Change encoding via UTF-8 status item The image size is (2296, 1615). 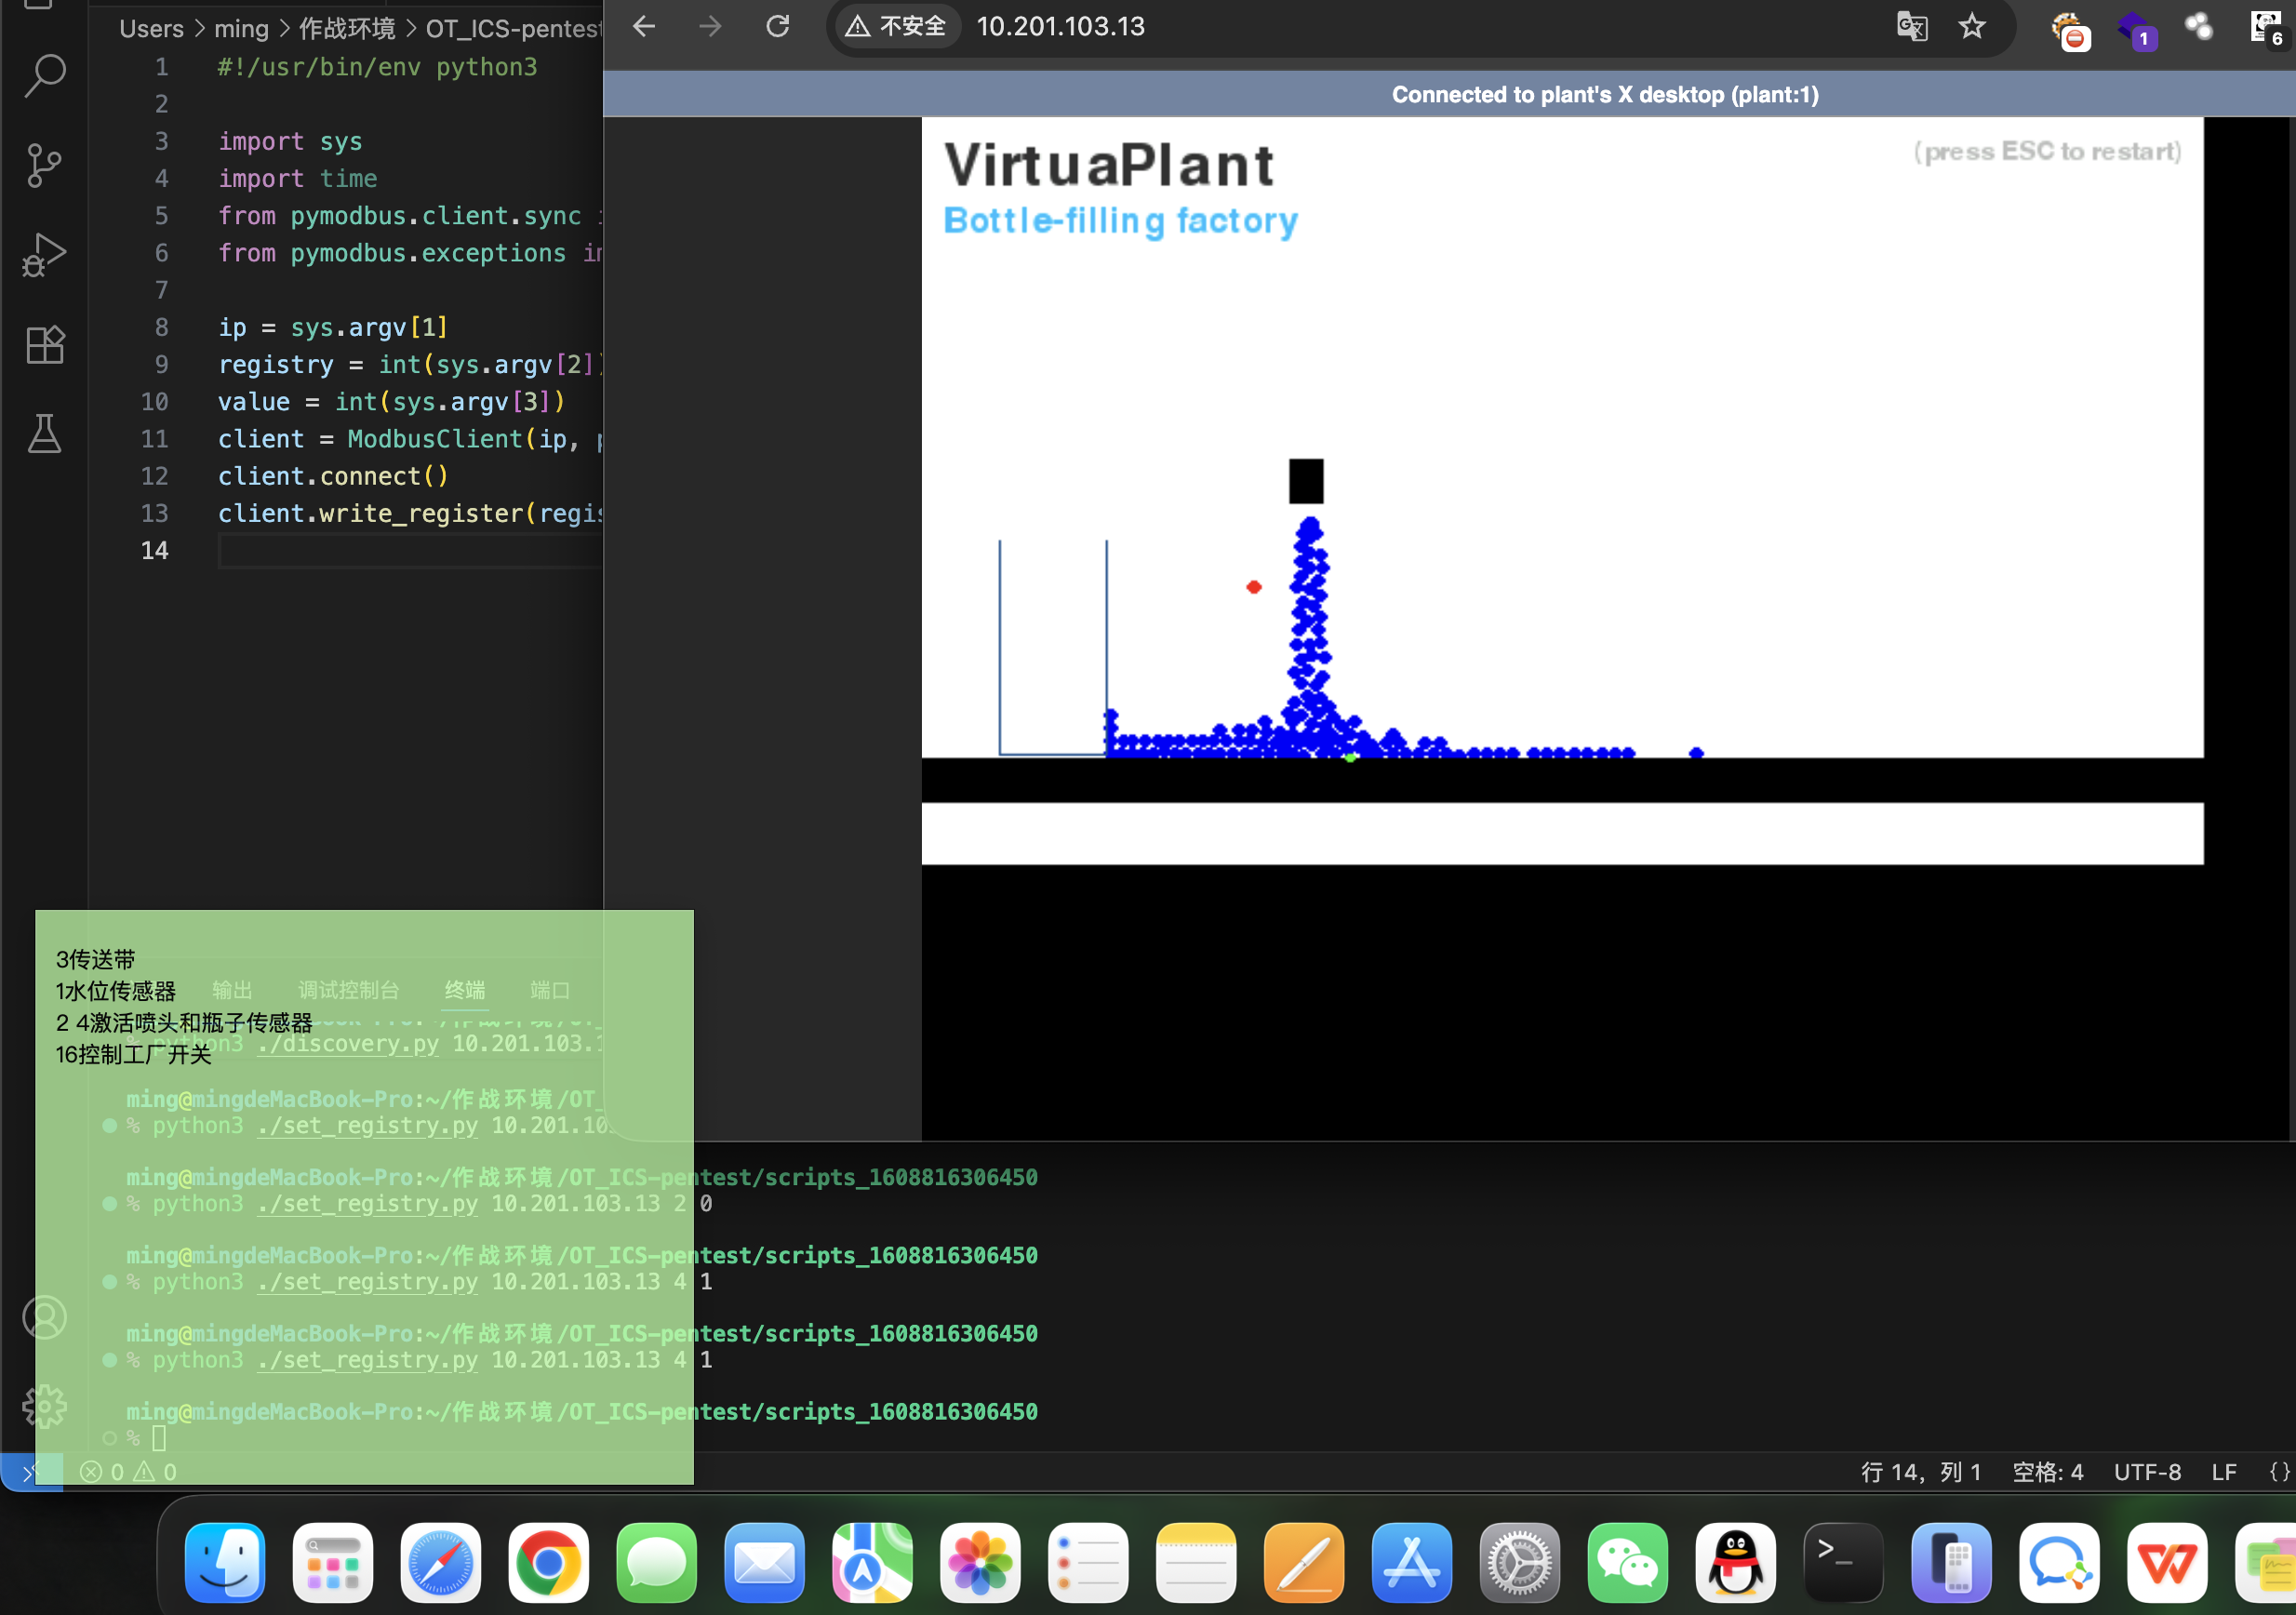[2147, 1471]
